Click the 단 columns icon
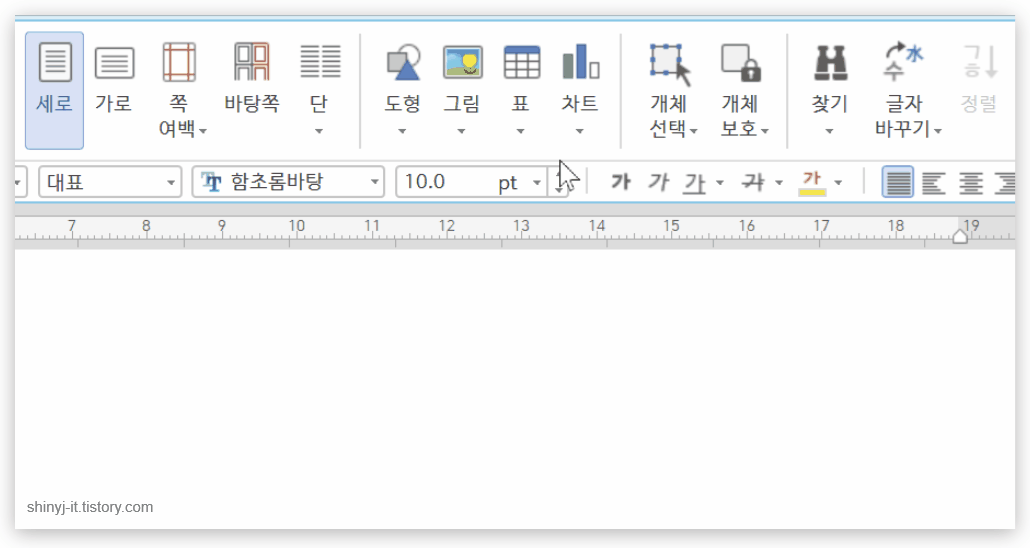The image size is (1030, 548). [x=320, y=61]
